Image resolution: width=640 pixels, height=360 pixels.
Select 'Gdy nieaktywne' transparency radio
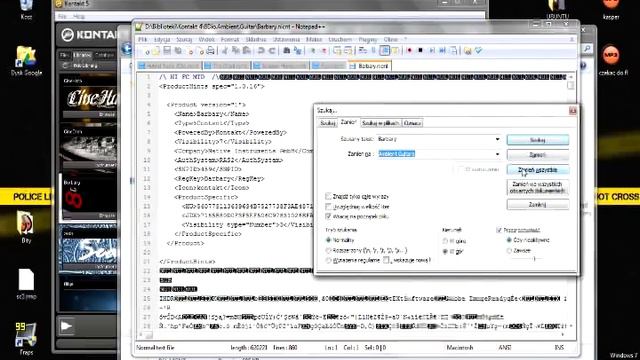[509, 240]
